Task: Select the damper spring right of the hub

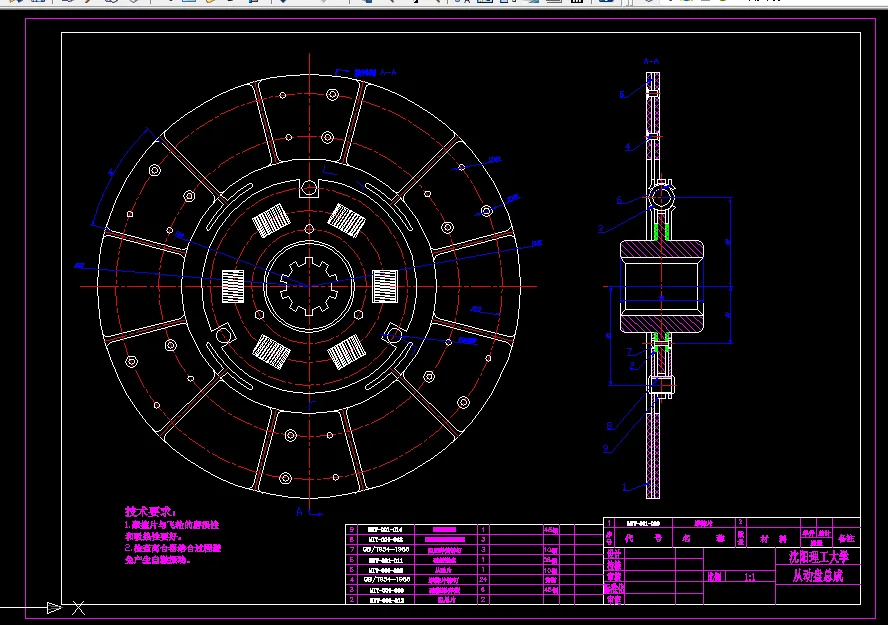Action: [385, 286]
